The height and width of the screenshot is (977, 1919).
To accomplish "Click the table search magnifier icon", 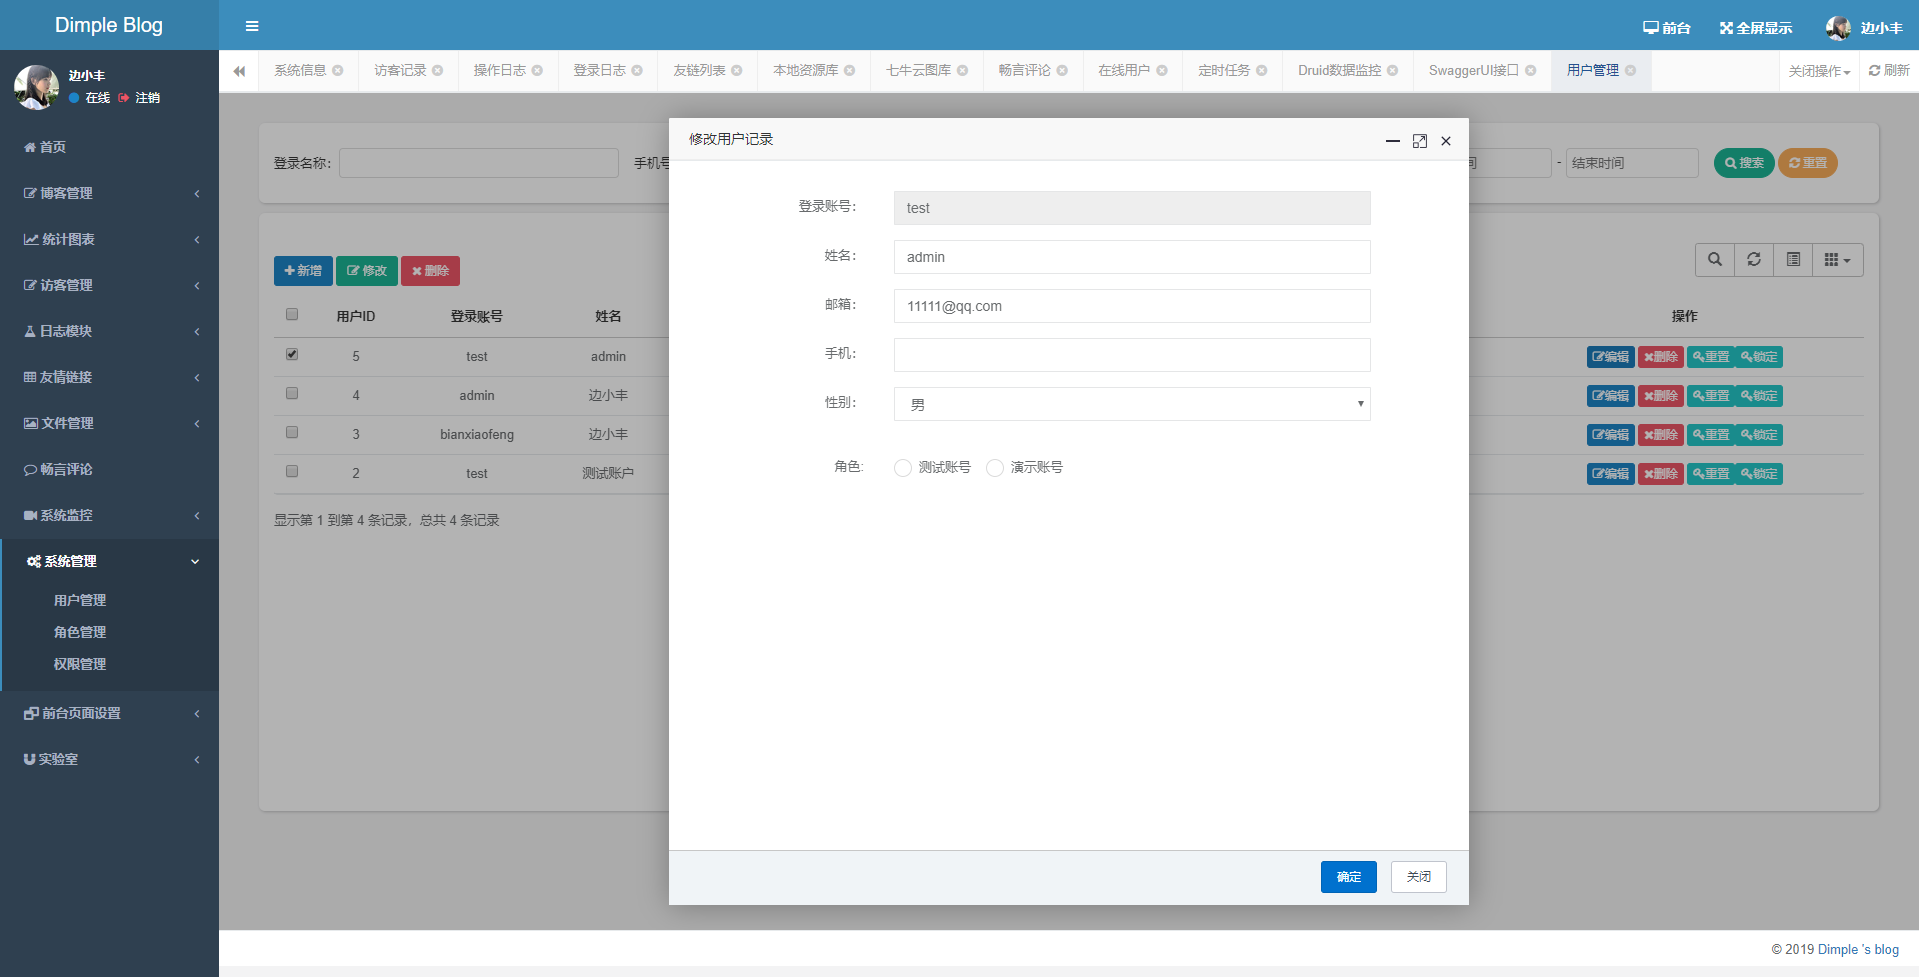I will pyautogui.click(x=1715, y=260).
